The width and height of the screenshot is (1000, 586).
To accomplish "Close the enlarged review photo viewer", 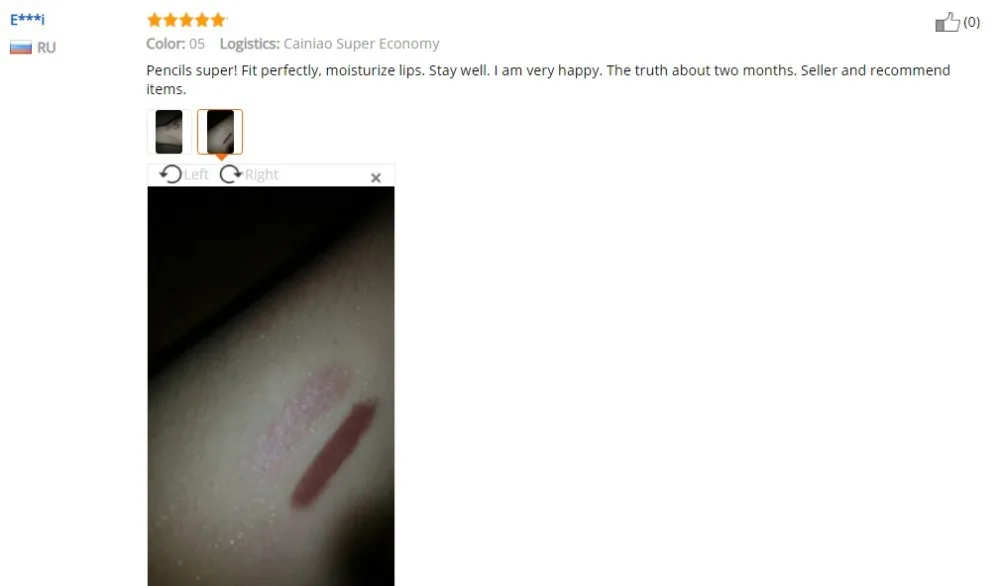I will pyautogui.click(x=376, y=178).
